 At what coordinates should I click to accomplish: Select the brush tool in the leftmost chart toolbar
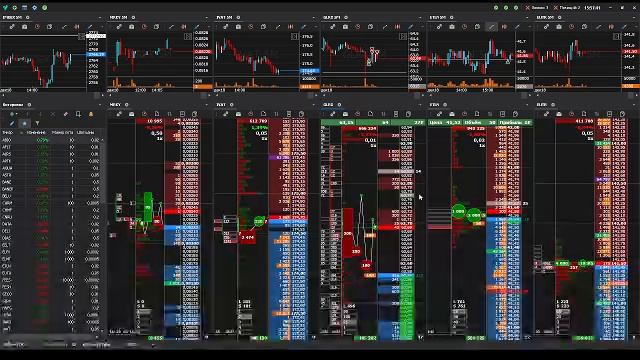coord(90,27)
